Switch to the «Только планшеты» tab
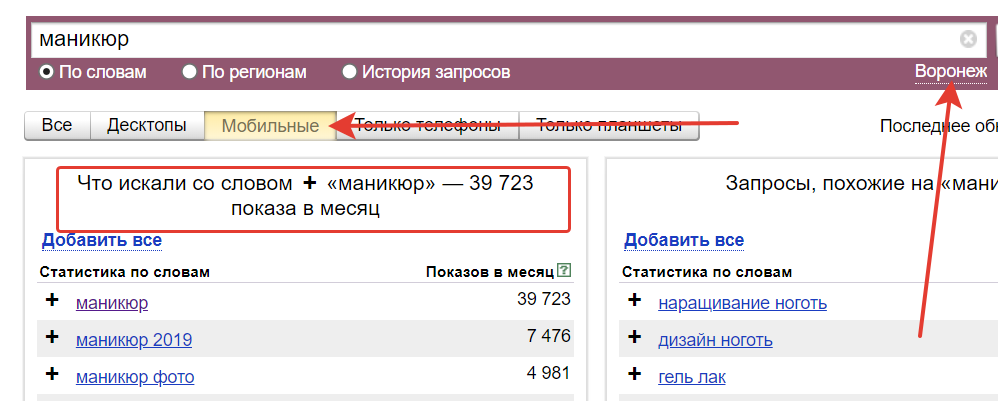The width and height of the screenshot is (998, 401). point(609,125)
